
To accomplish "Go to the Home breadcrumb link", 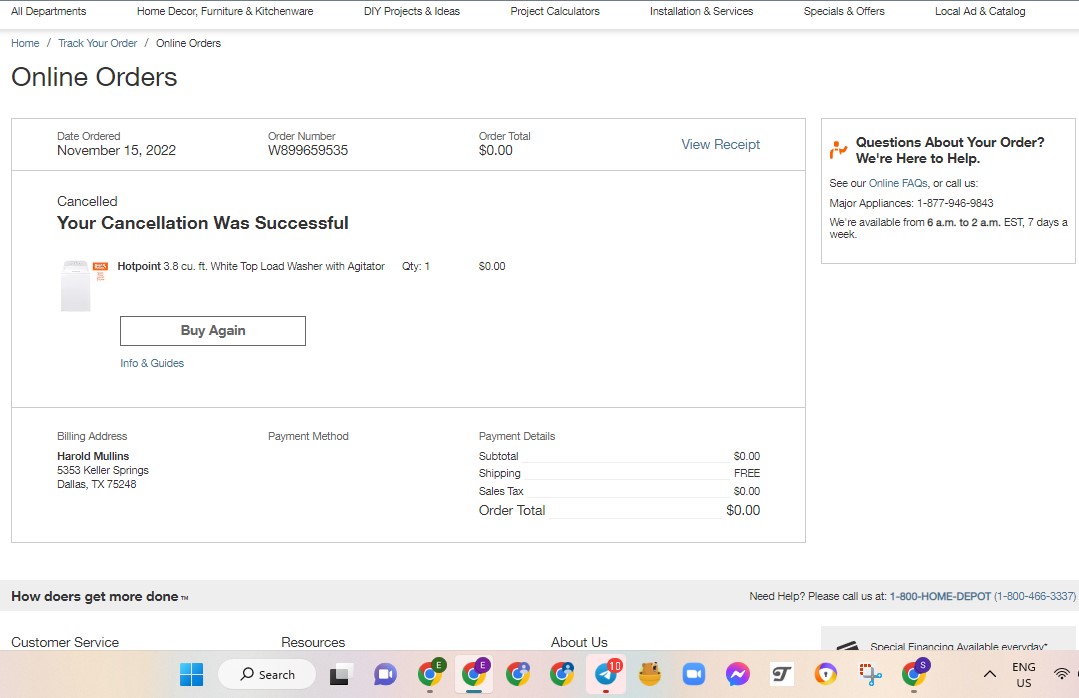I will click(x=25, y=43).
